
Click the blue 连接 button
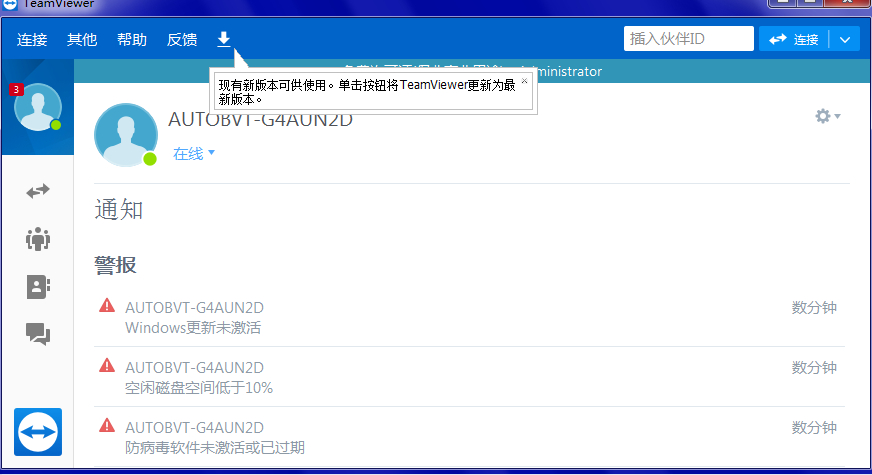tap(794, 39)
